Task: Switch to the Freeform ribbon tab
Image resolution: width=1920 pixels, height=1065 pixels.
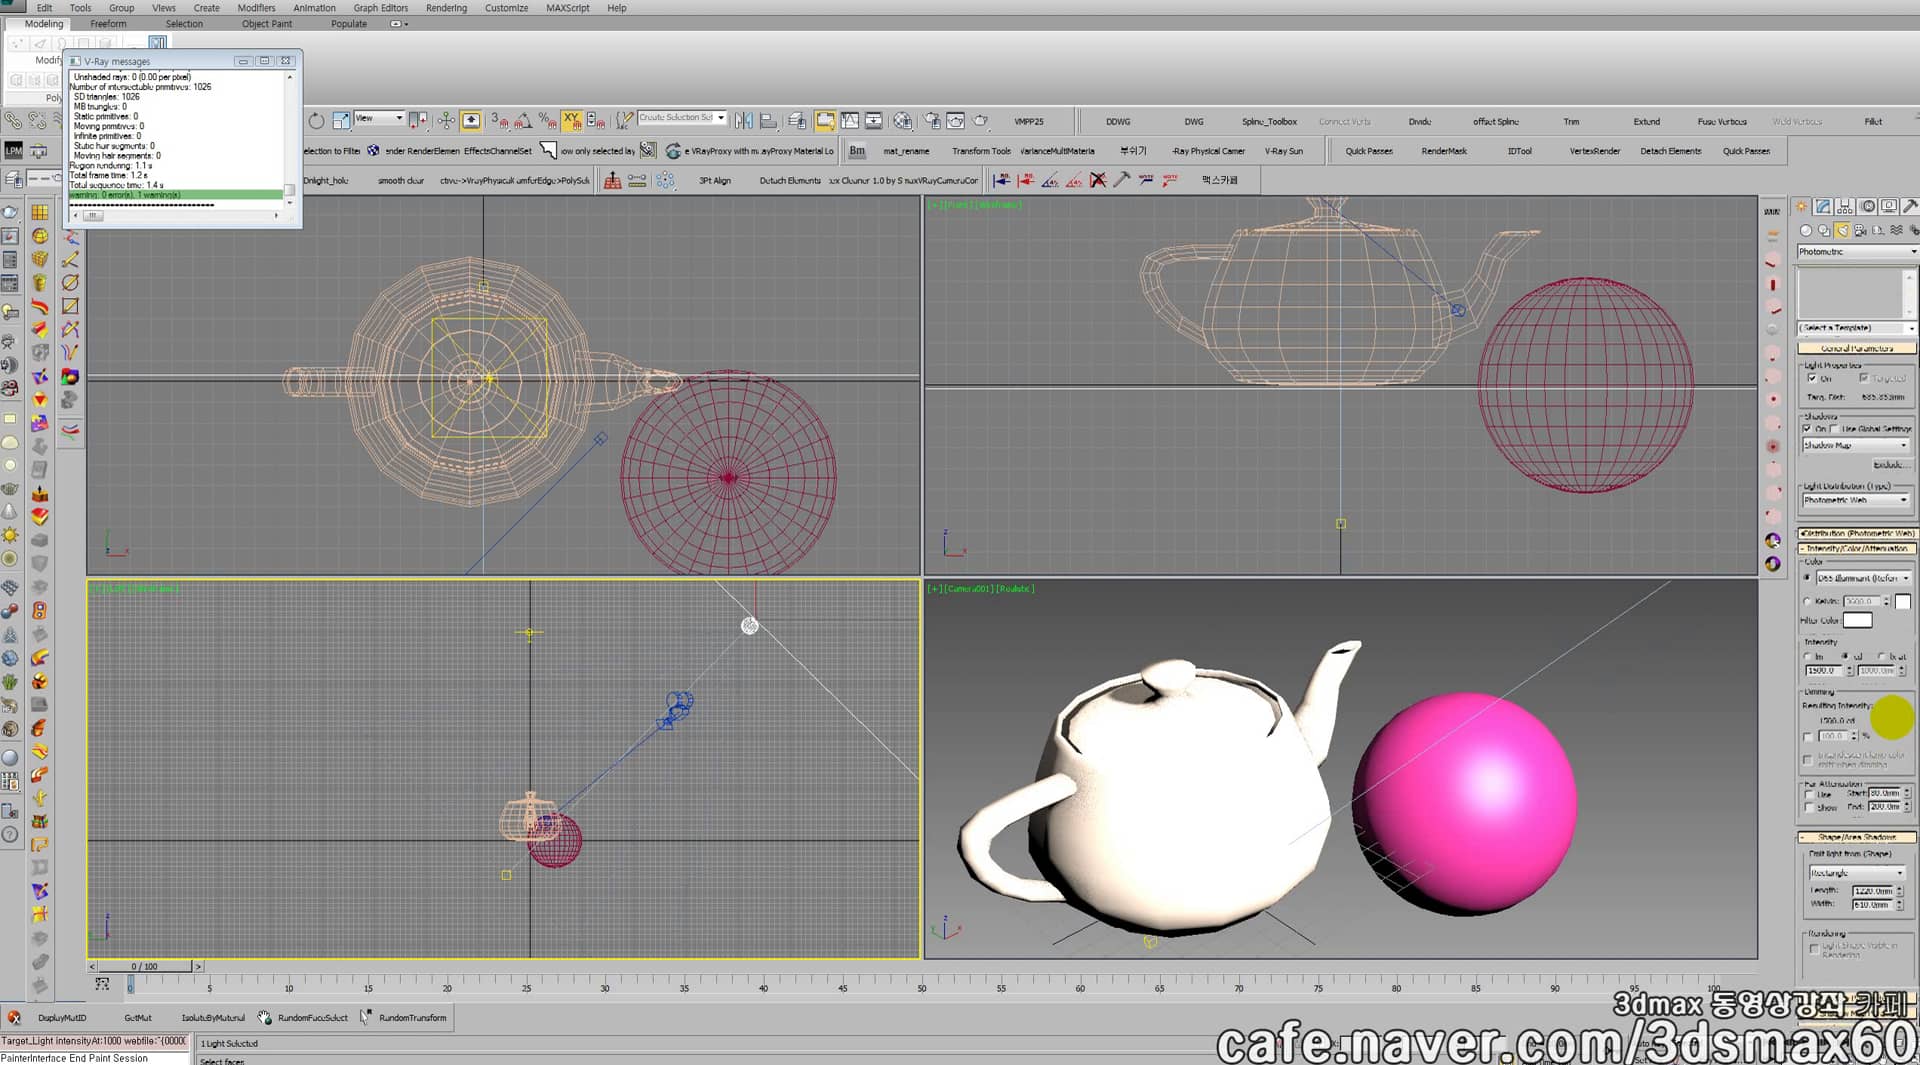Action: tap(108, 24)
